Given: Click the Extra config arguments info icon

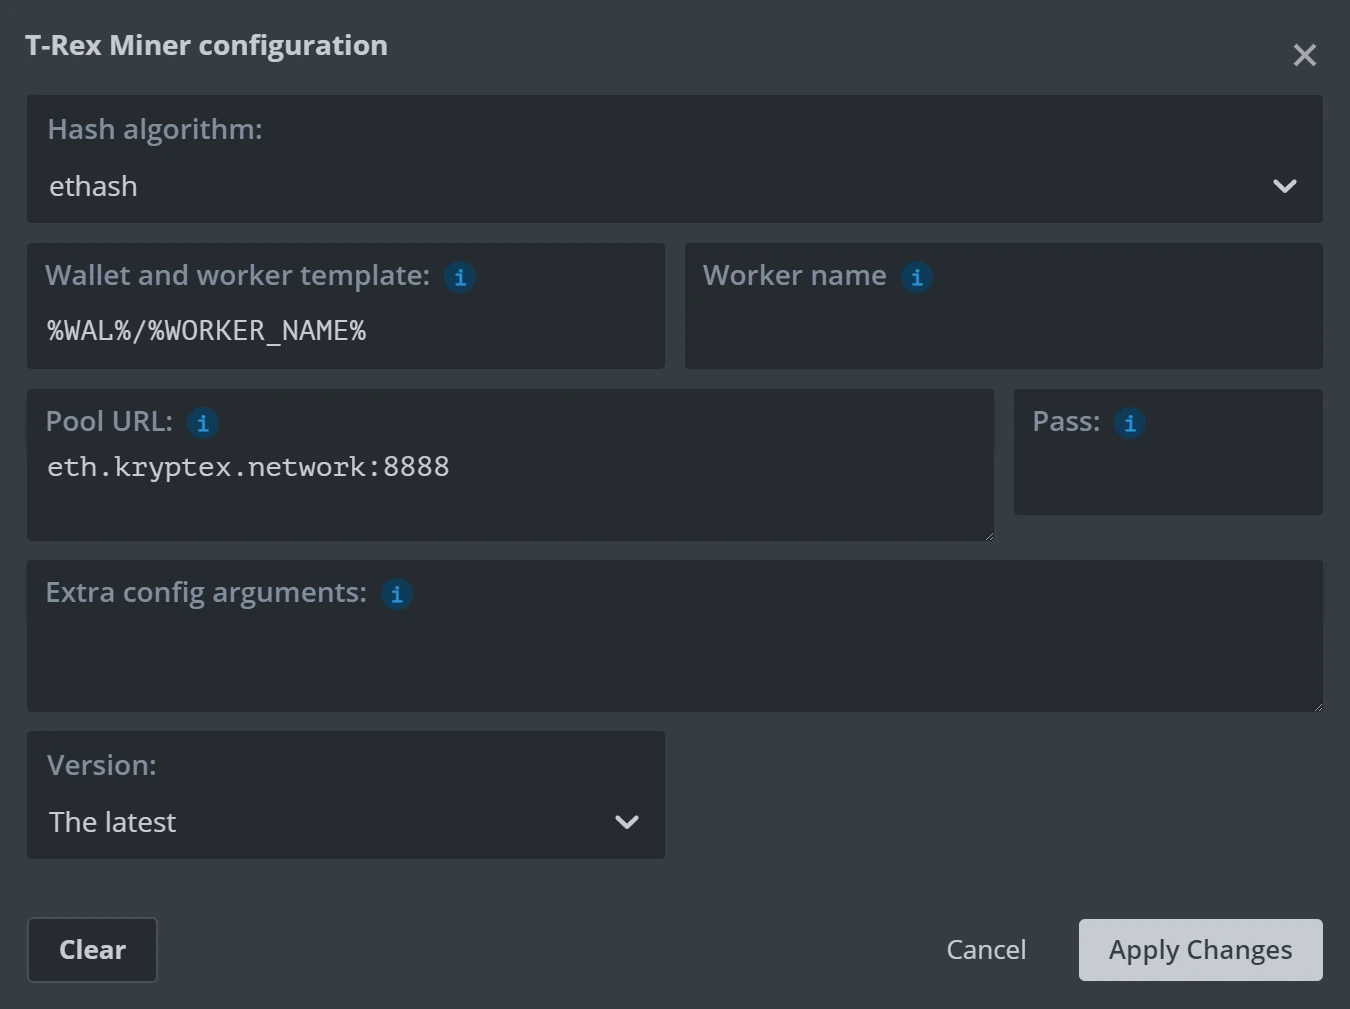Looking at the screenshot, I should pyautogui.click(x=397, y=594).
